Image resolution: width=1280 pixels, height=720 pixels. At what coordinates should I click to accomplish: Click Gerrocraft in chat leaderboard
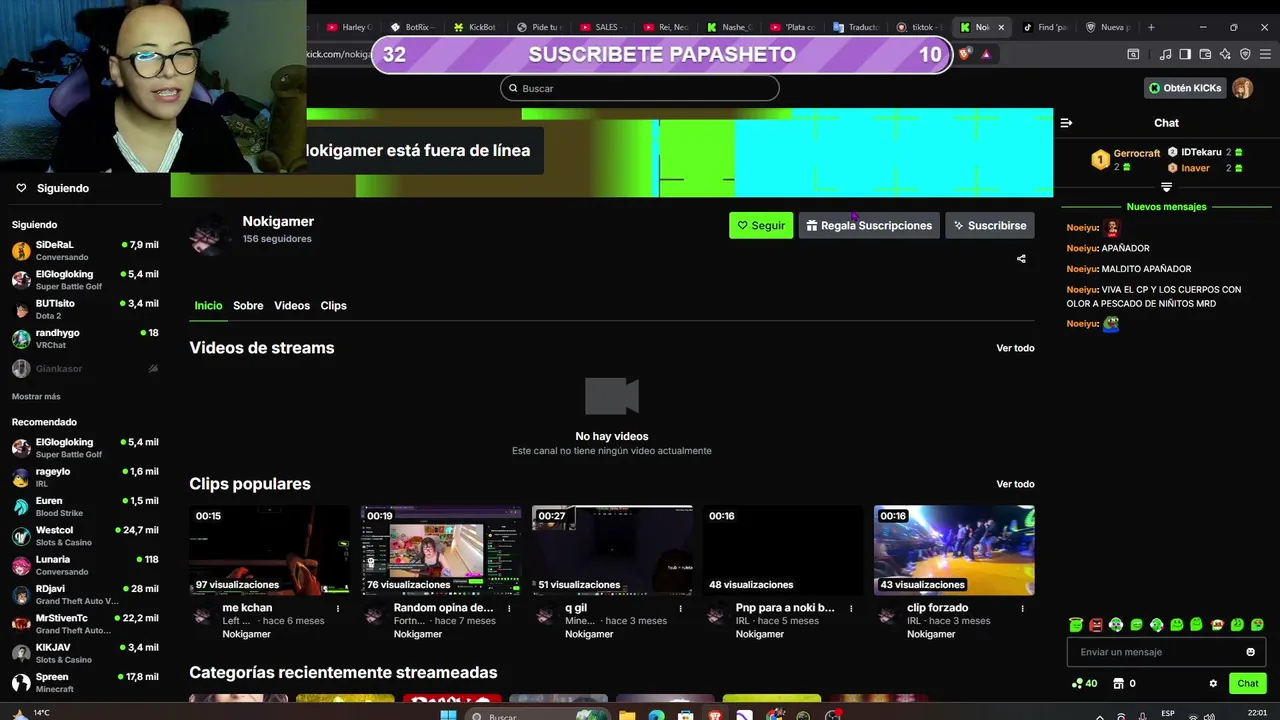coord(1137,154)
